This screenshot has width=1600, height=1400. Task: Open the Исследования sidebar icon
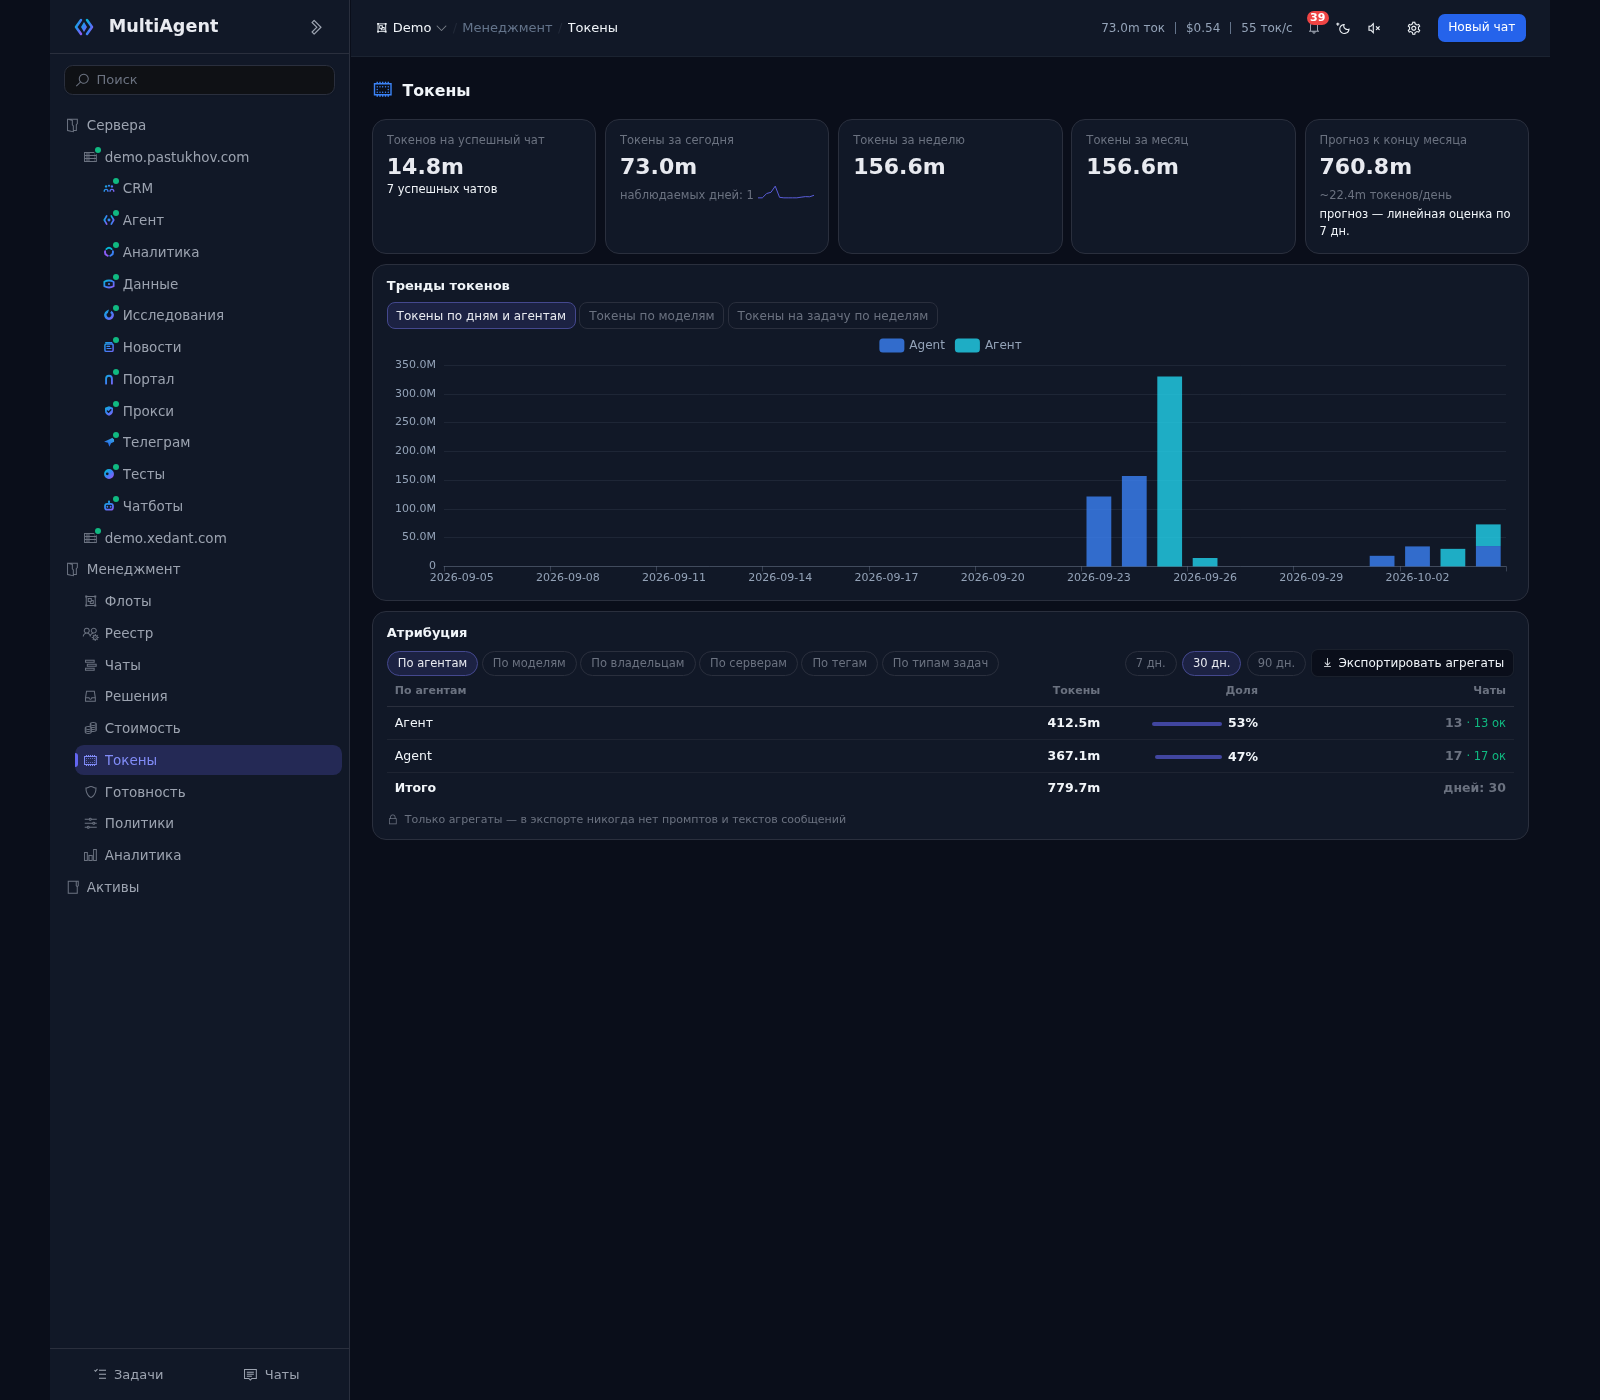109,315
